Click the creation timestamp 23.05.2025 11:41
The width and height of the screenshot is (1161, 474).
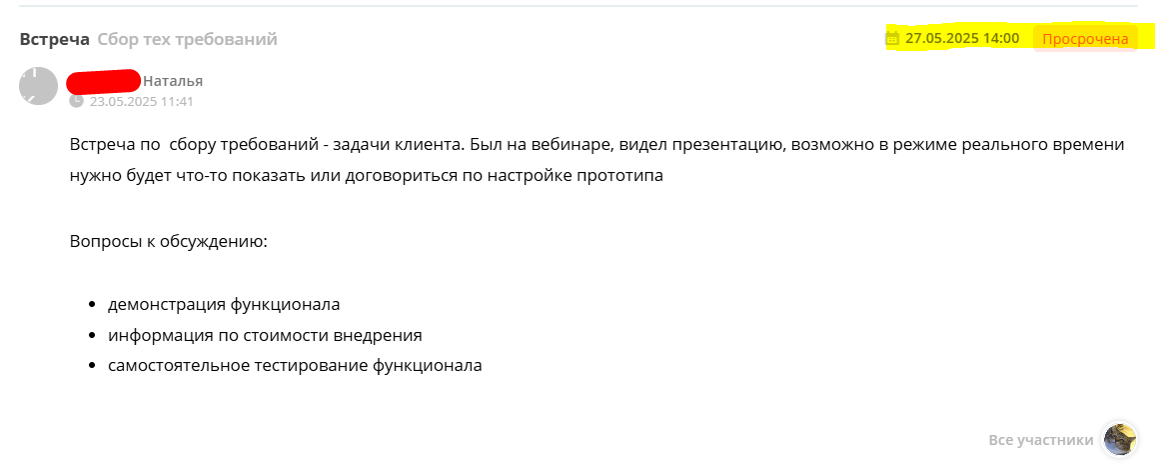click(141, 101)
